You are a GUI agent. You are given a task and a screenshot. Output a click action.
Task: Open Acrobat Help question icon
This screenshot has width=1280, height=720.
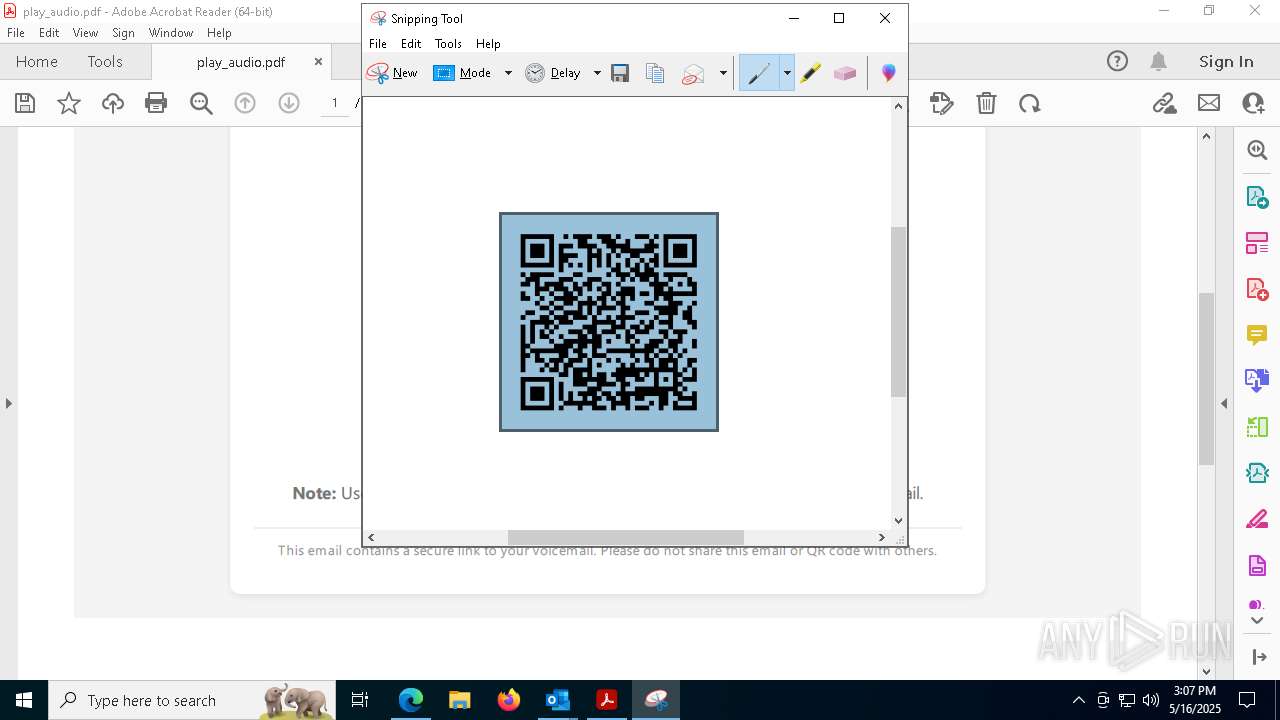(x=1117, y=62)
